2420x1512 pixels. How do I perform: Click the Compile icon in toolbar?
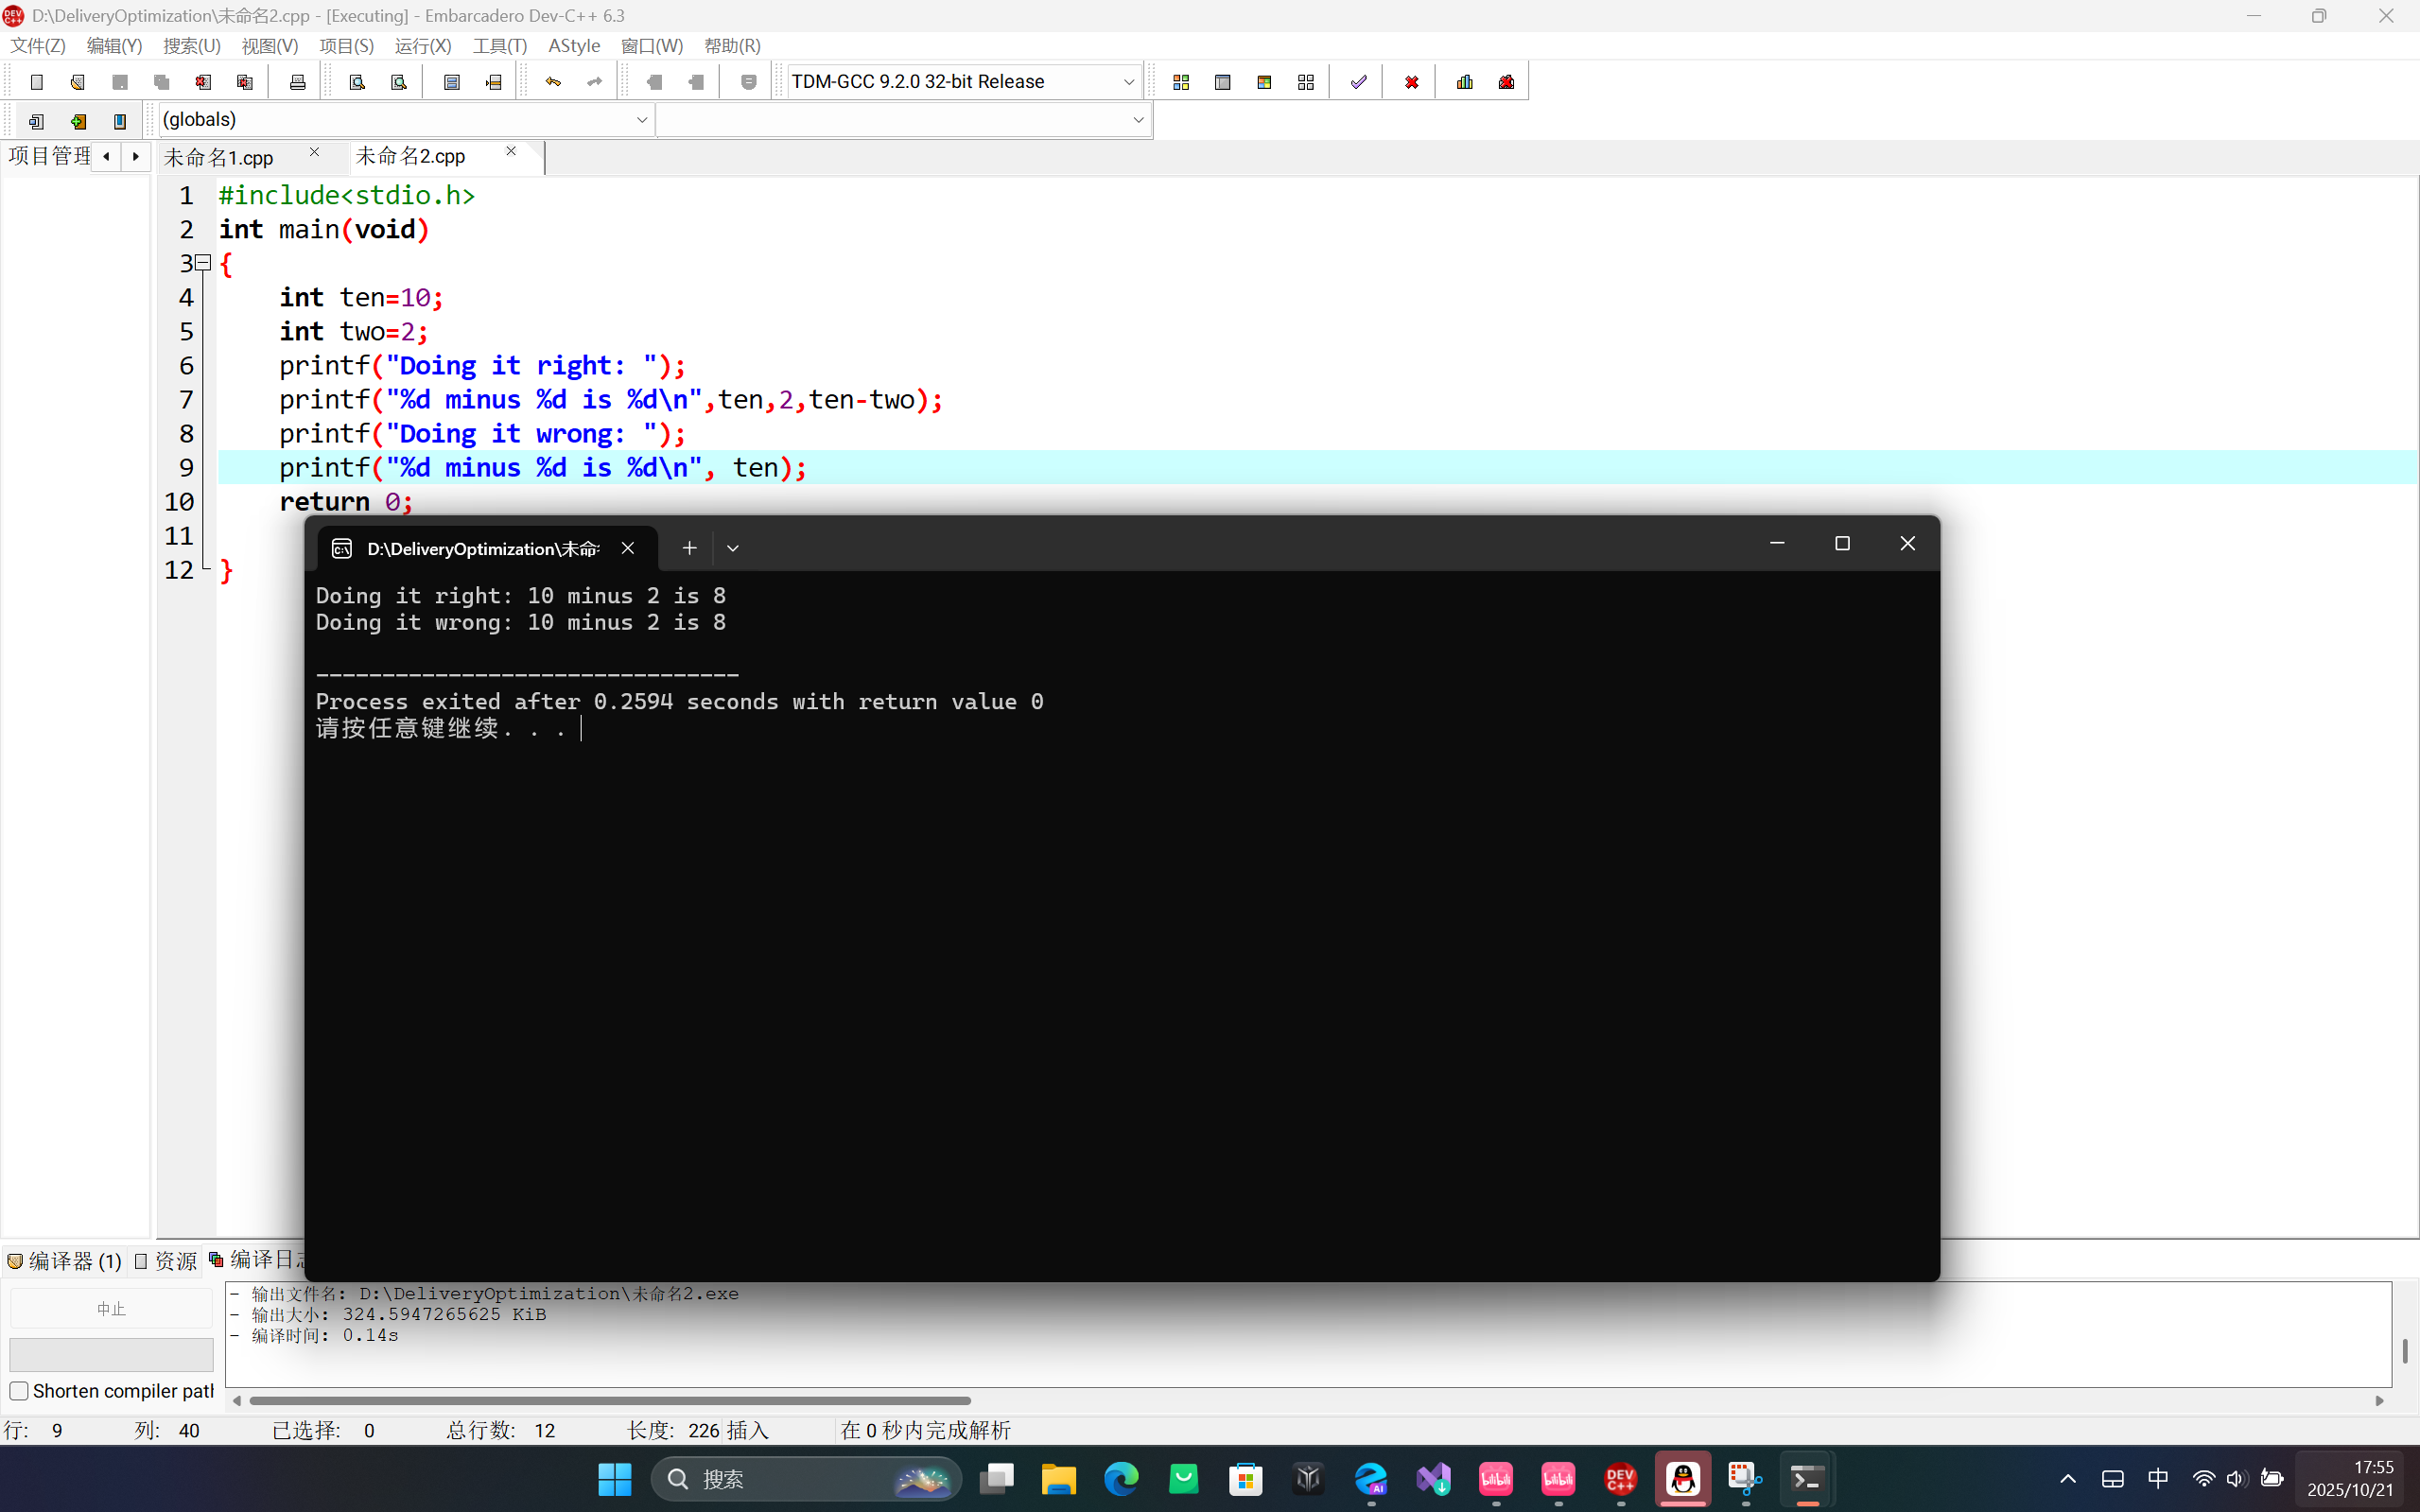[1181, 82]
